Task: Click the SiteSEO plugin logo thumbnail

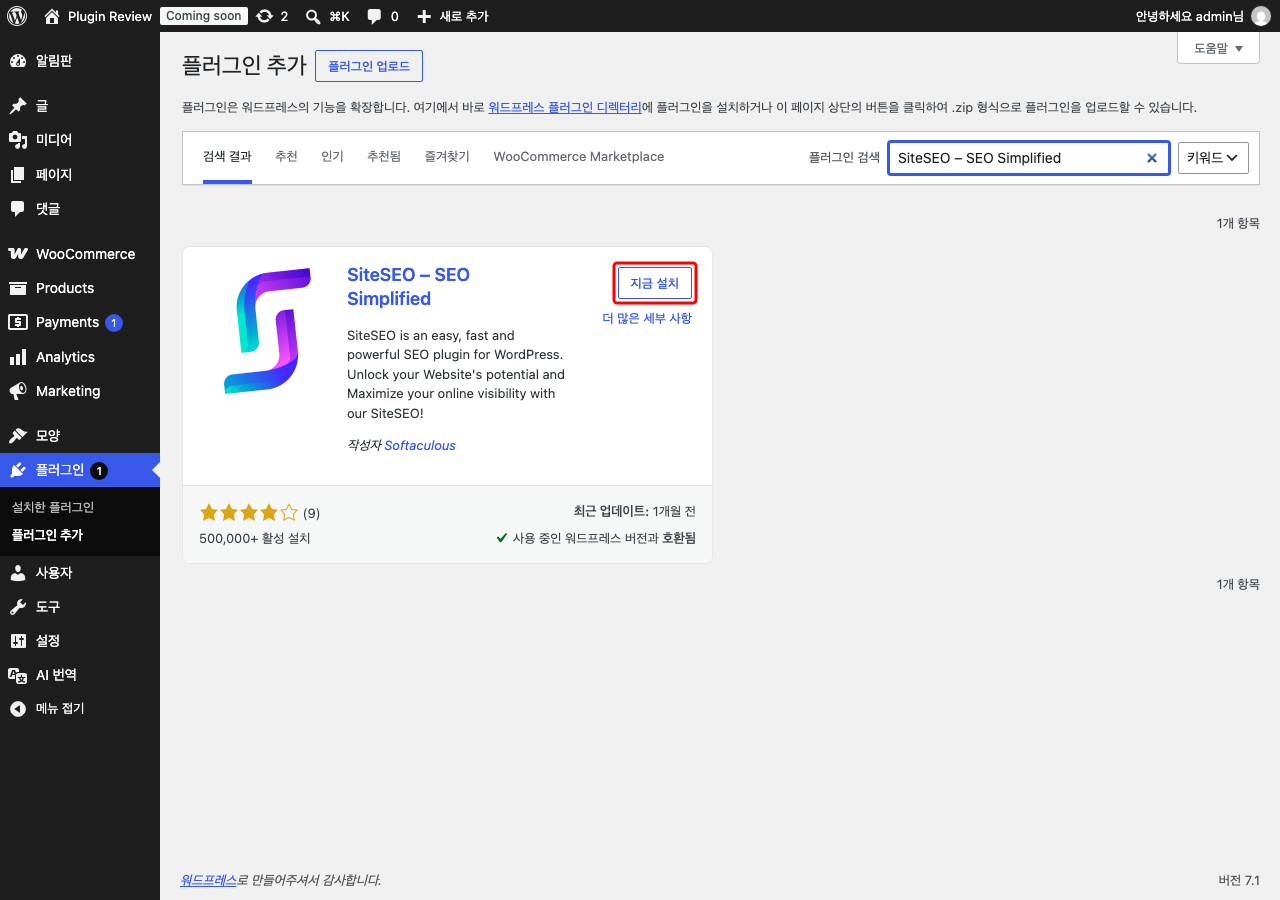Action: click(267, 331)
